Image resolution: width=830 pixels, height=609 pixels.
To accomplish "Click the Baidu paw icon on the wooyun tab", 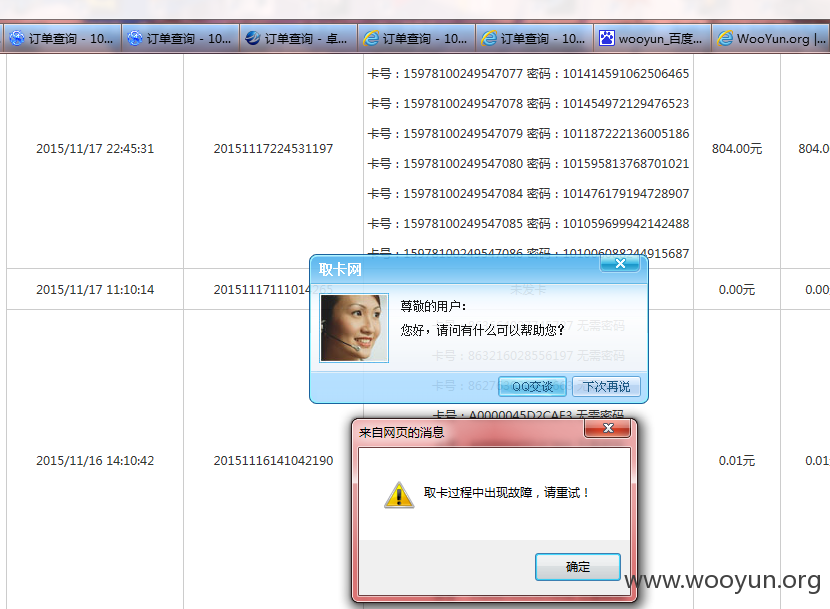I will (x=607, y=38).
